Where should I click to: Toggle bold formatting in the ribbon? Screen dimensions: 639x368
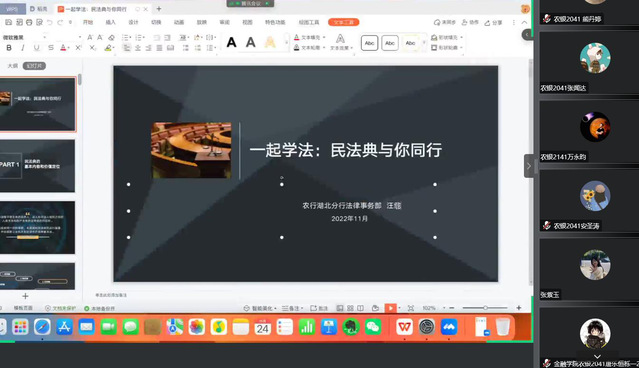click(x=9, y=48)
